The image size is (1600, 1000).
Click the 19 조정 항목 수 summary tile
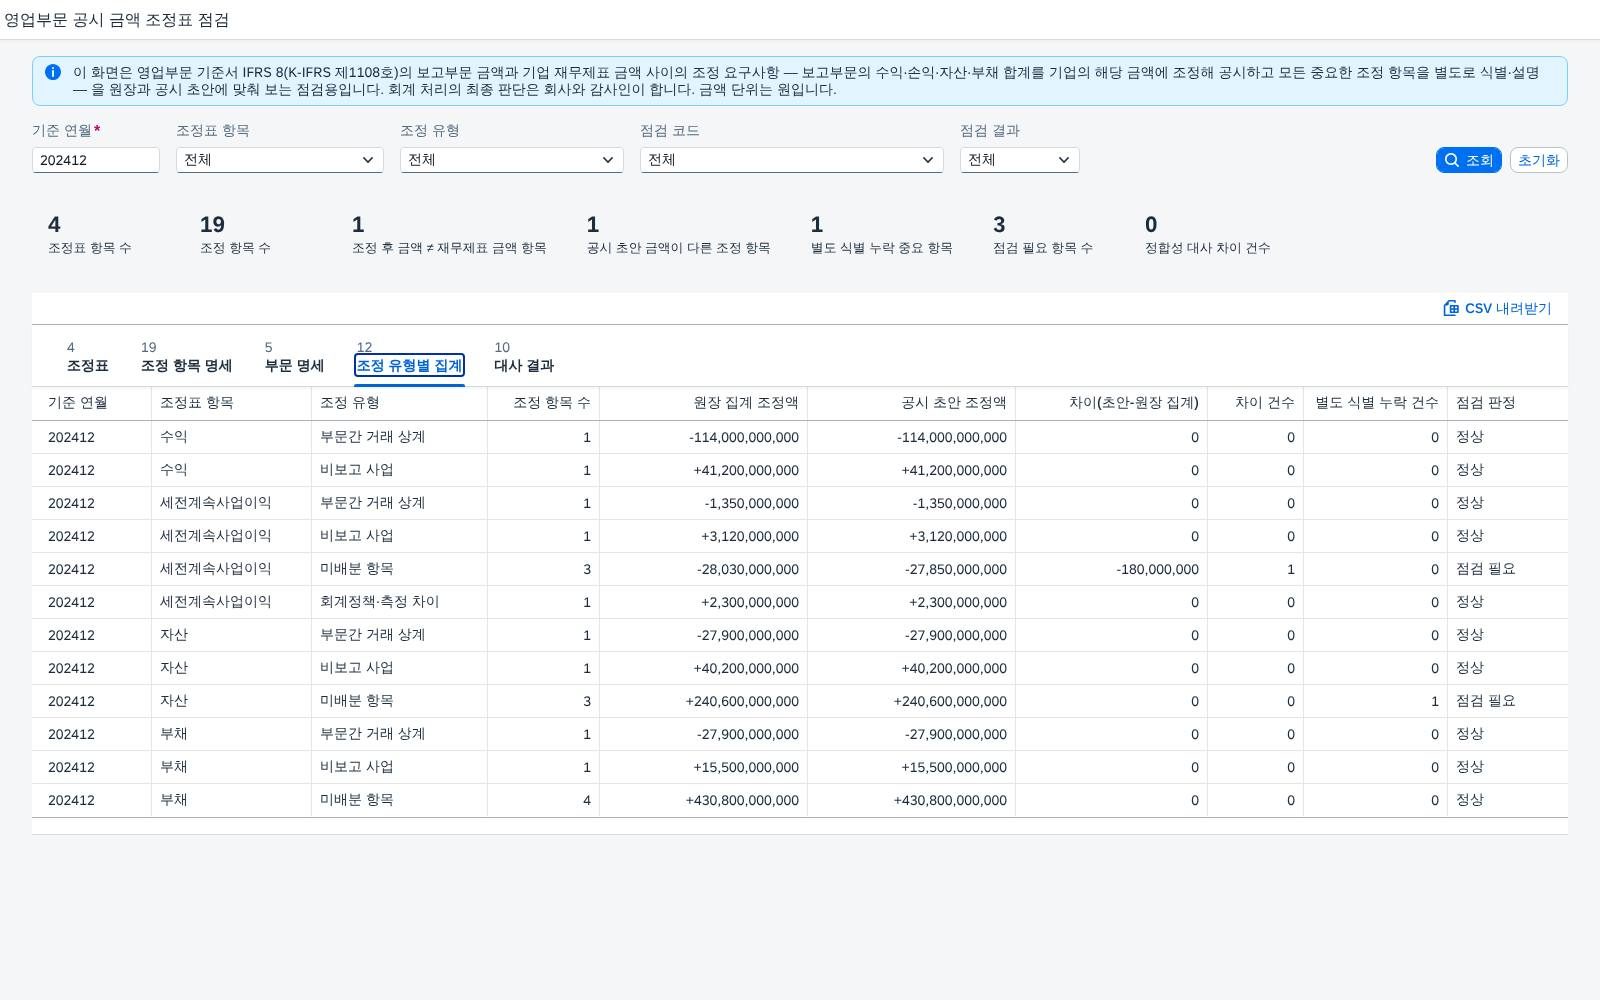235,234
